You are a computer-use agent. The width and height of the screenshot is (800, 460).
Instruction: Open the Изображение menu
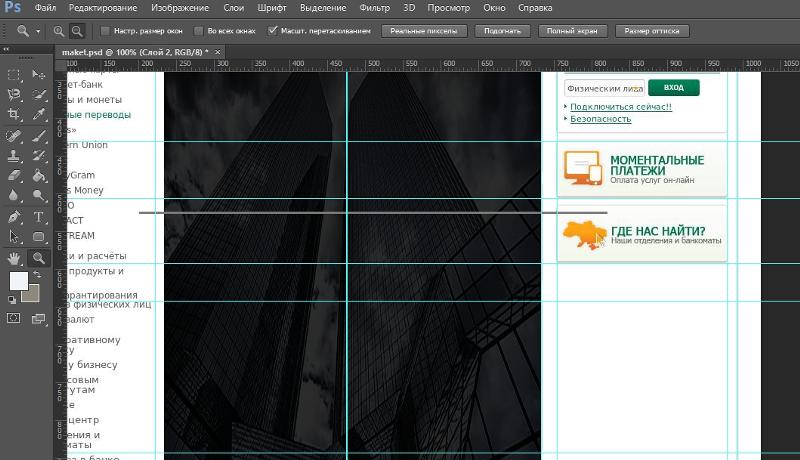(180, 8)
